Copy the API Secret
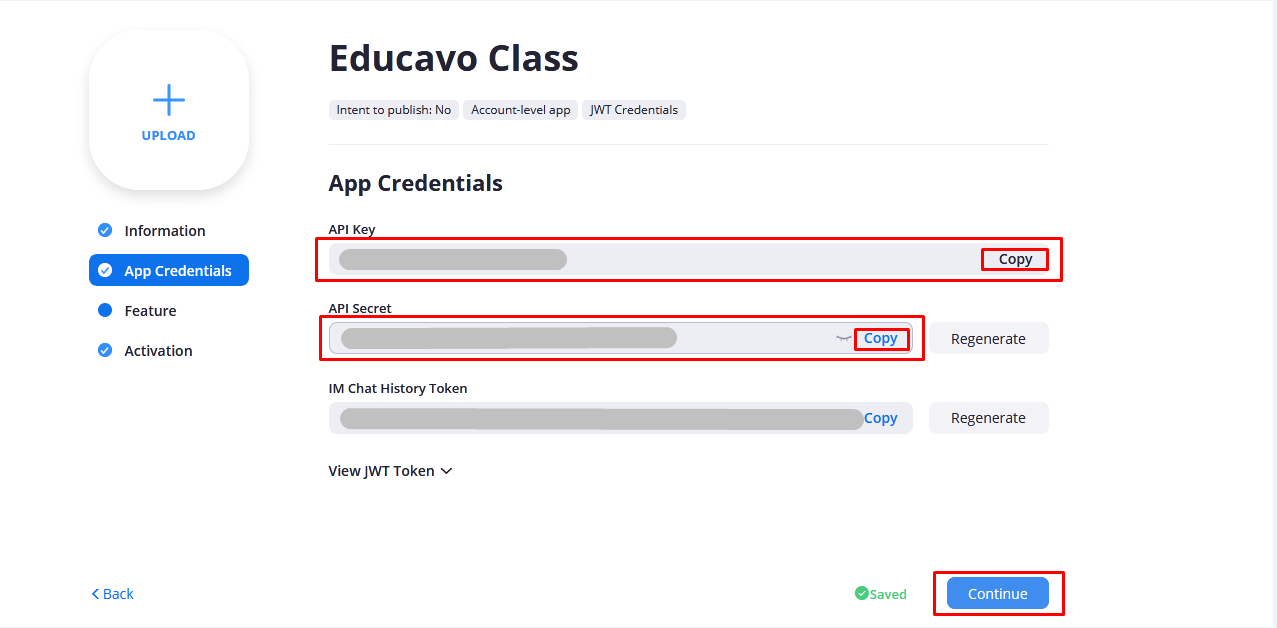 (881, 339)
